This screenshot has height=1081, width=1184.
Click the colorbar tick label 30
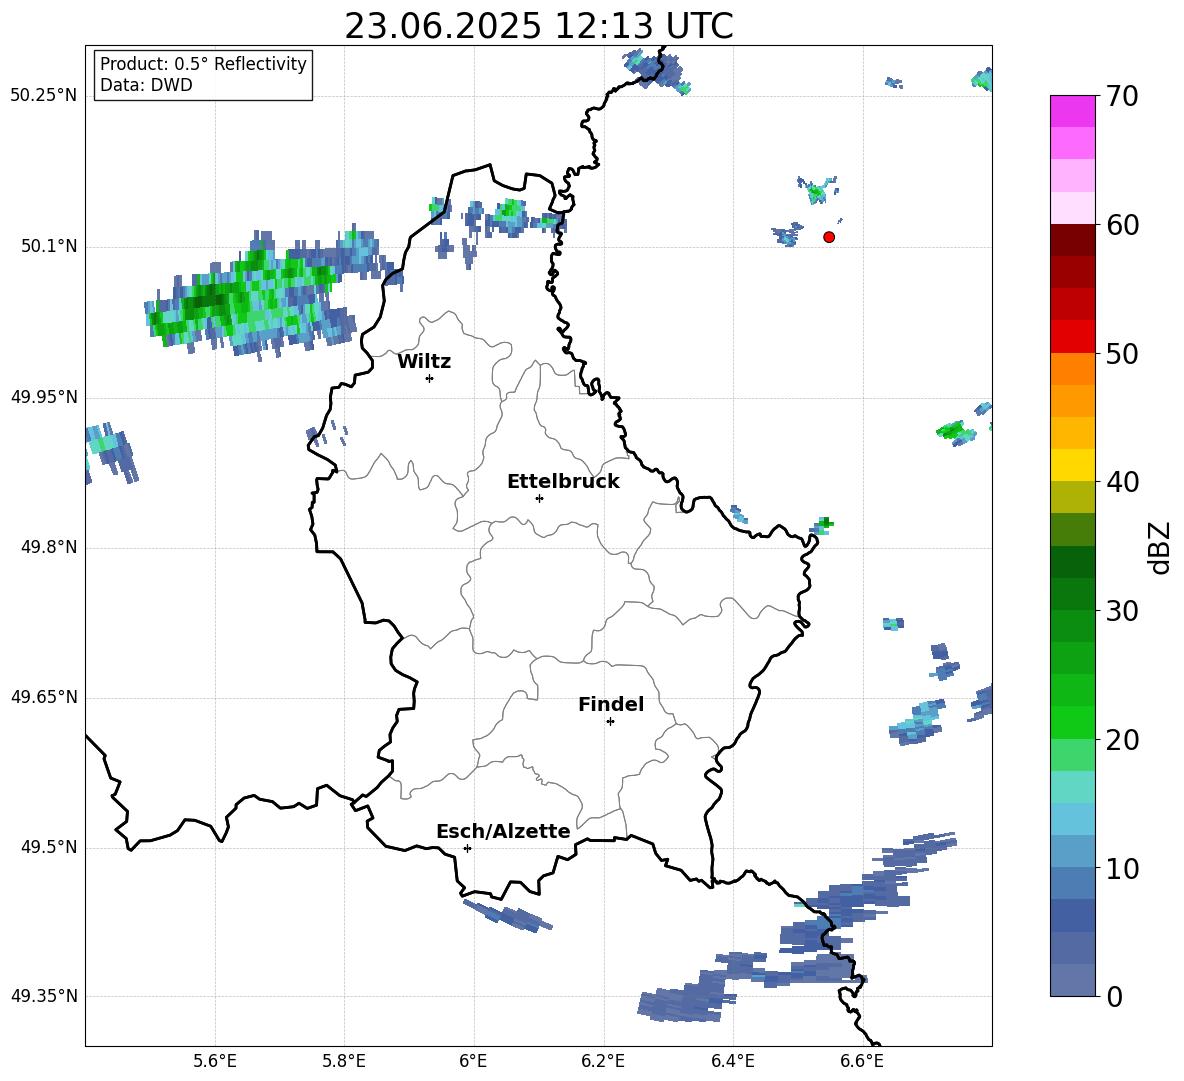pyautogui.click(x=1122, y=611)
